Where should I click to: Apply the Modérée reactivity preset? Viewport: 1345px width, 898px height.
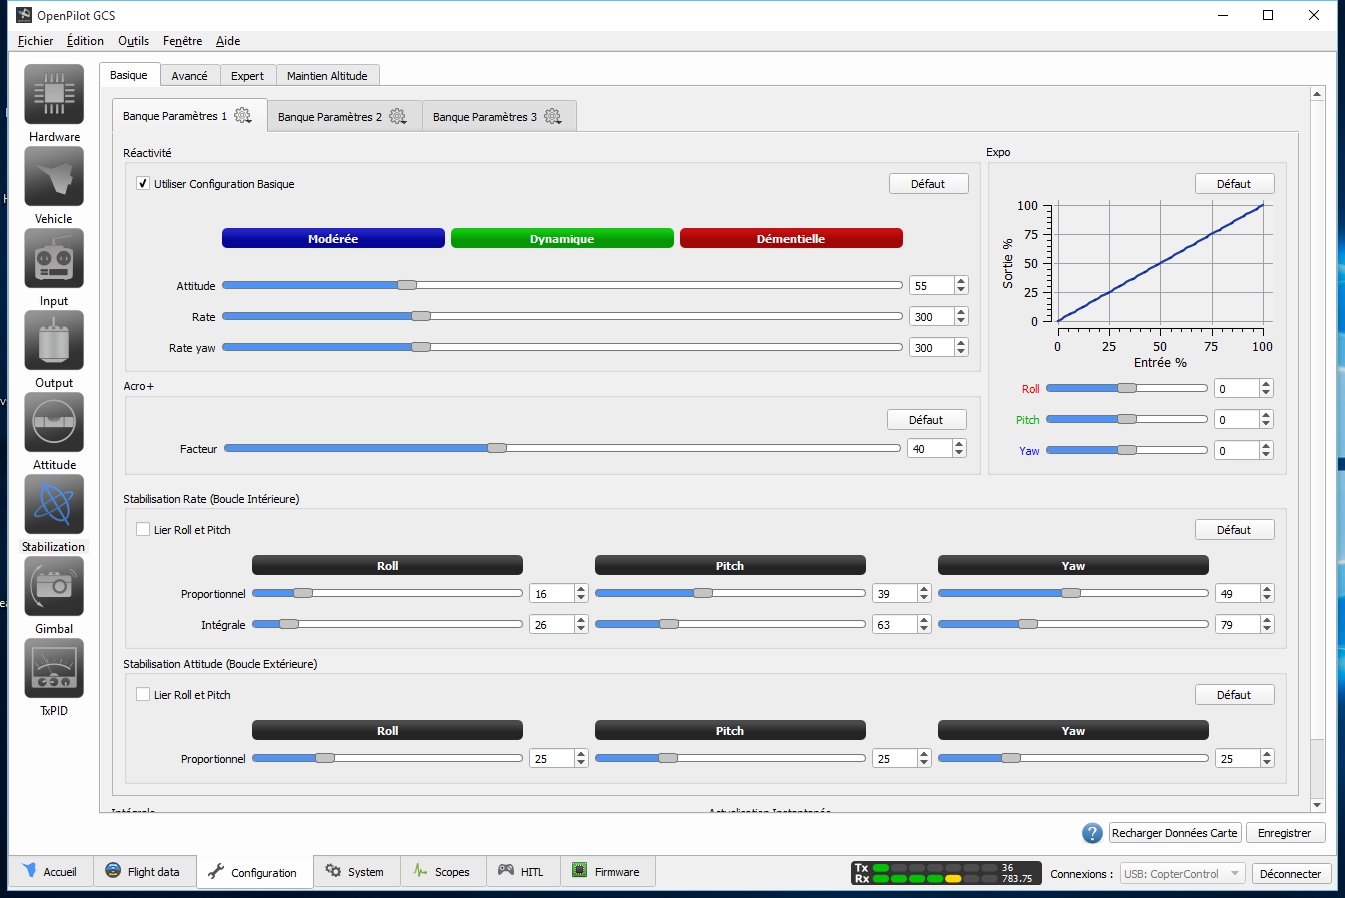333,238
